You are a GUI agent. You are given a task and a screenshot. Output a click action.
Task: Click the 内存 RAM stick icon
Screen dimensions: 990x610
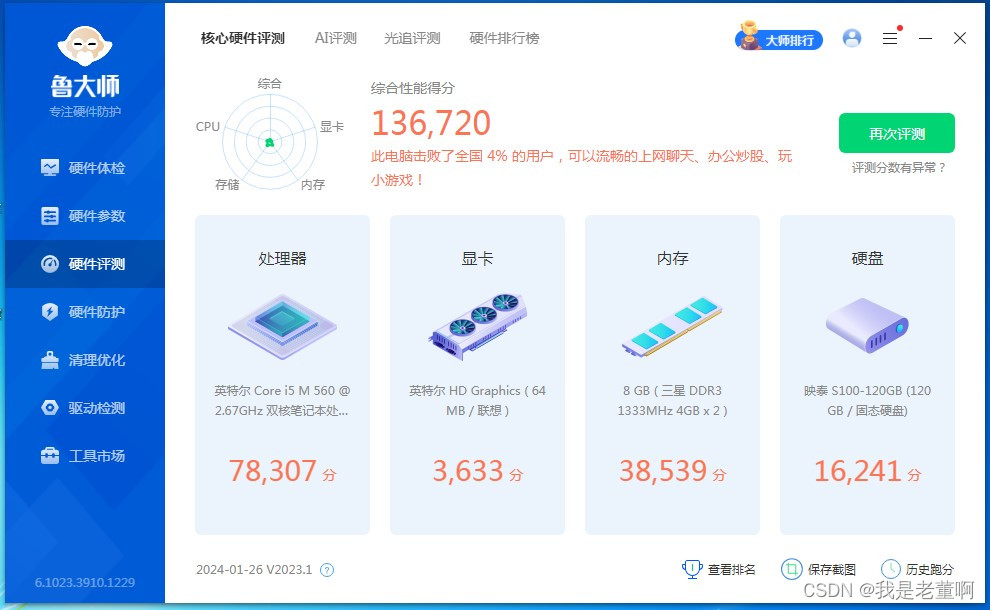point(672,327)
